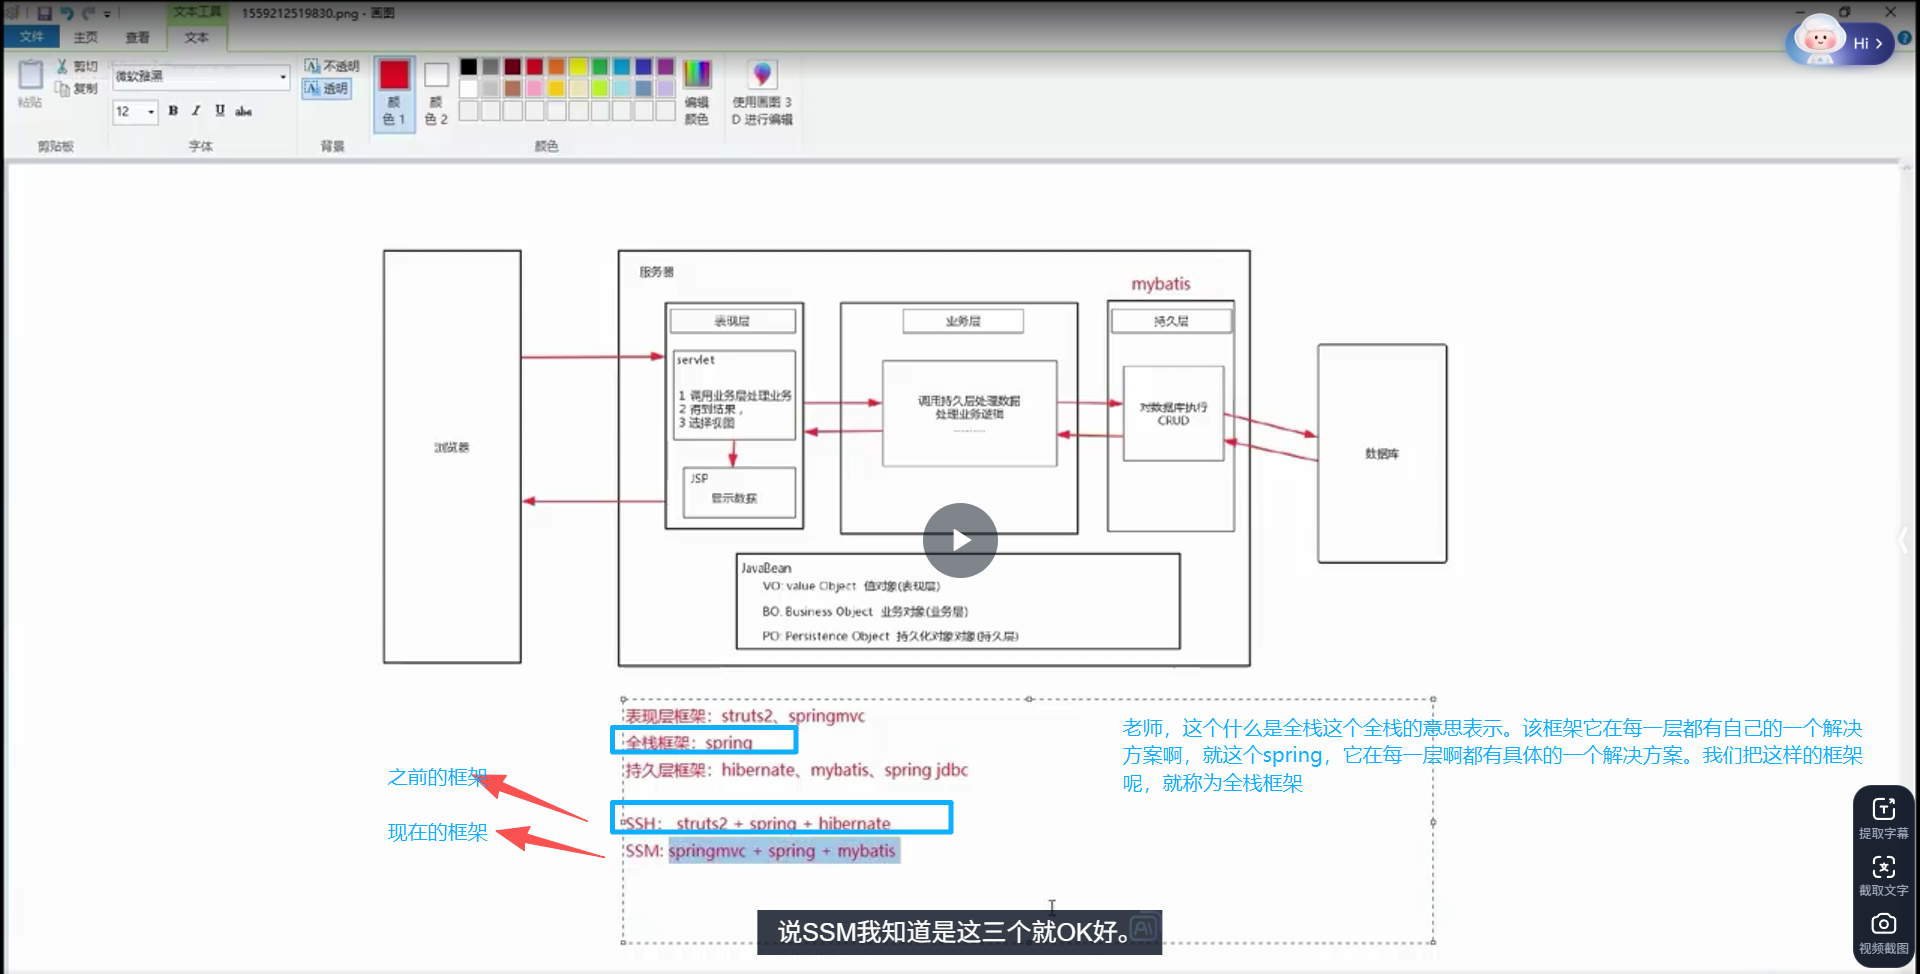Screen dimensions: 1920x974
Task: Toggle bold text formatting
Action: pos(173,111)
